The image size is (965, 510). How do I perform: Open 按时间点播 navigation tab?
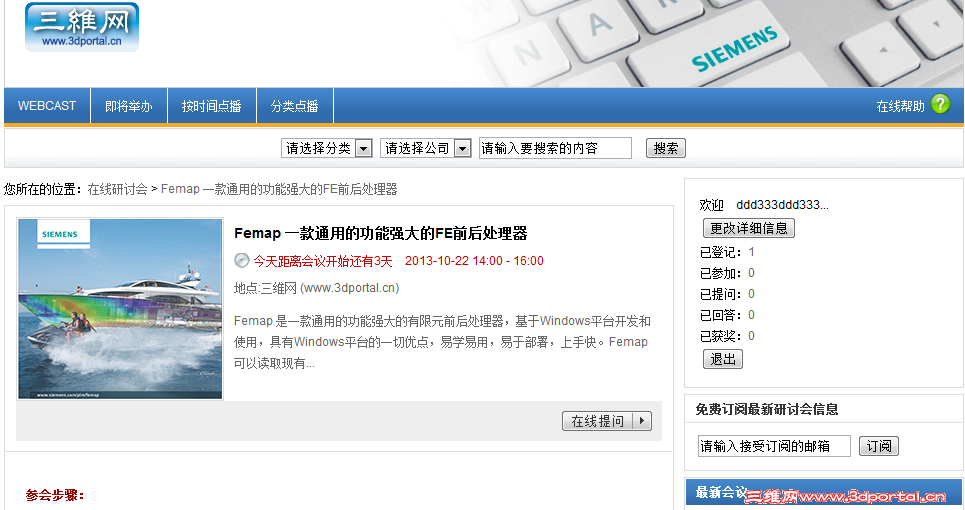(211, 106)
